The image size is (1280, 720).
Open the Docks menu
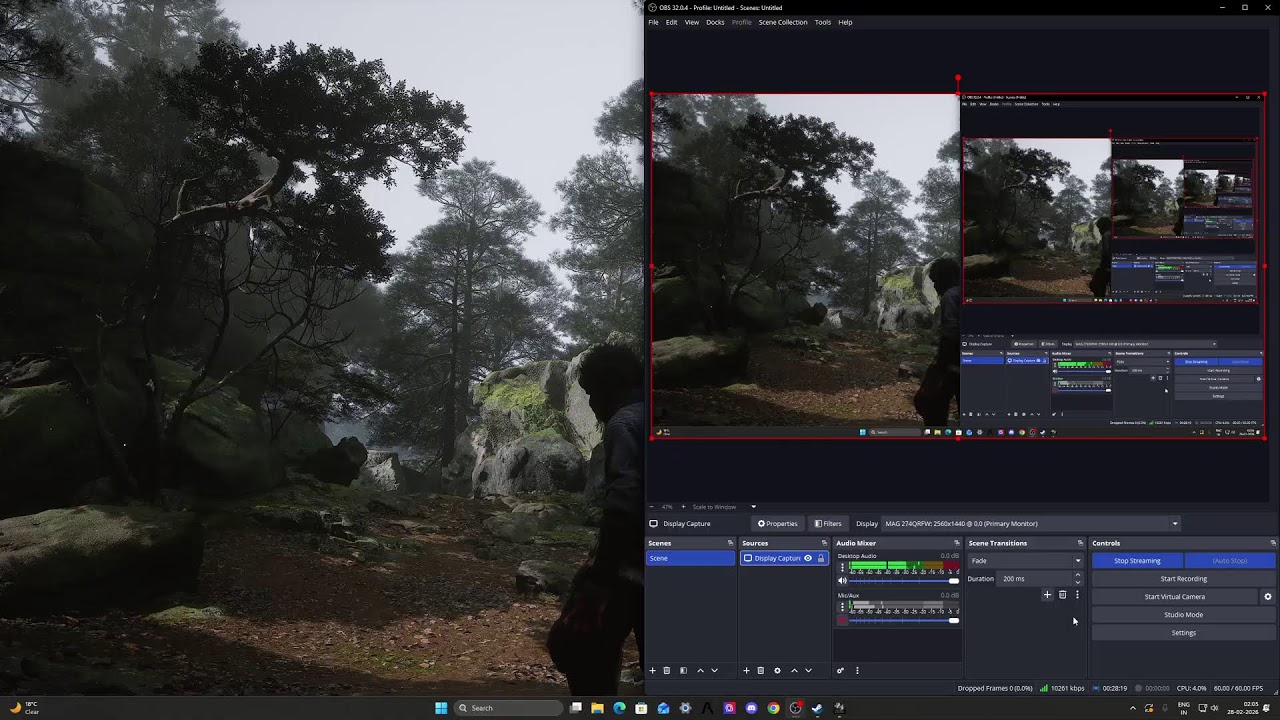715,22
